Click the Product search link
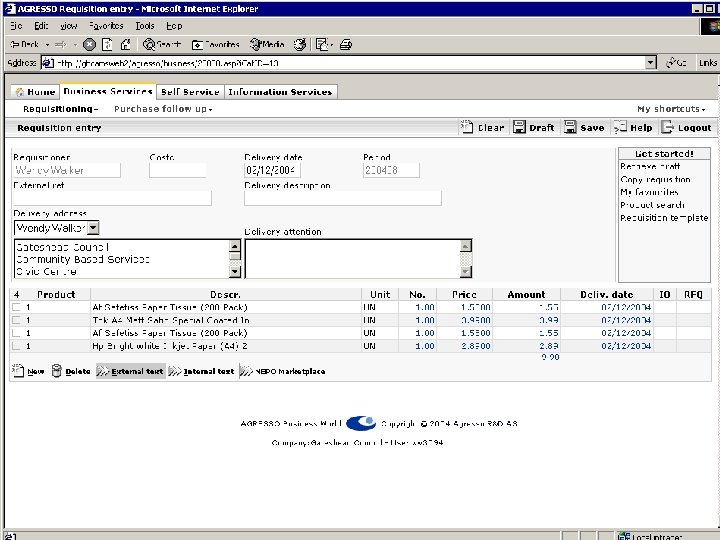The height and width of the screenshot is (540, 720). pos(652,205)
